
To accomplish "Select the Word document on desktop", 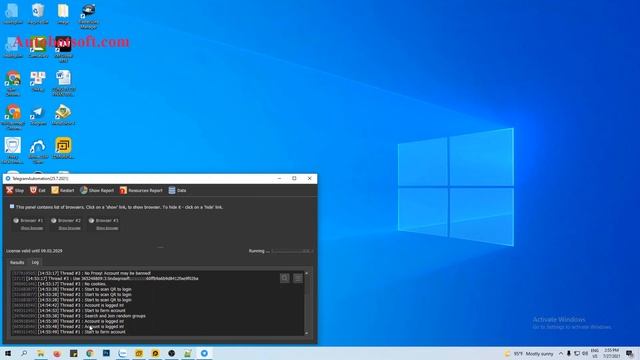I will (x=63, y=83).
